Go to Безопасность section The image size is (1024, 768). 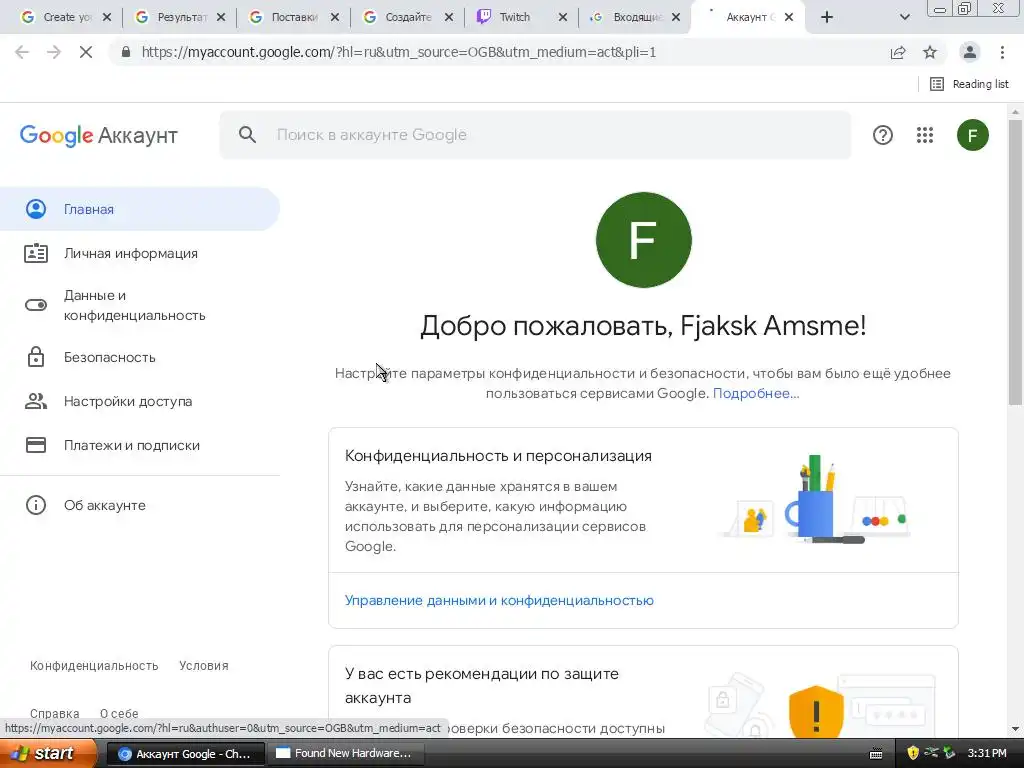point(110,357)
